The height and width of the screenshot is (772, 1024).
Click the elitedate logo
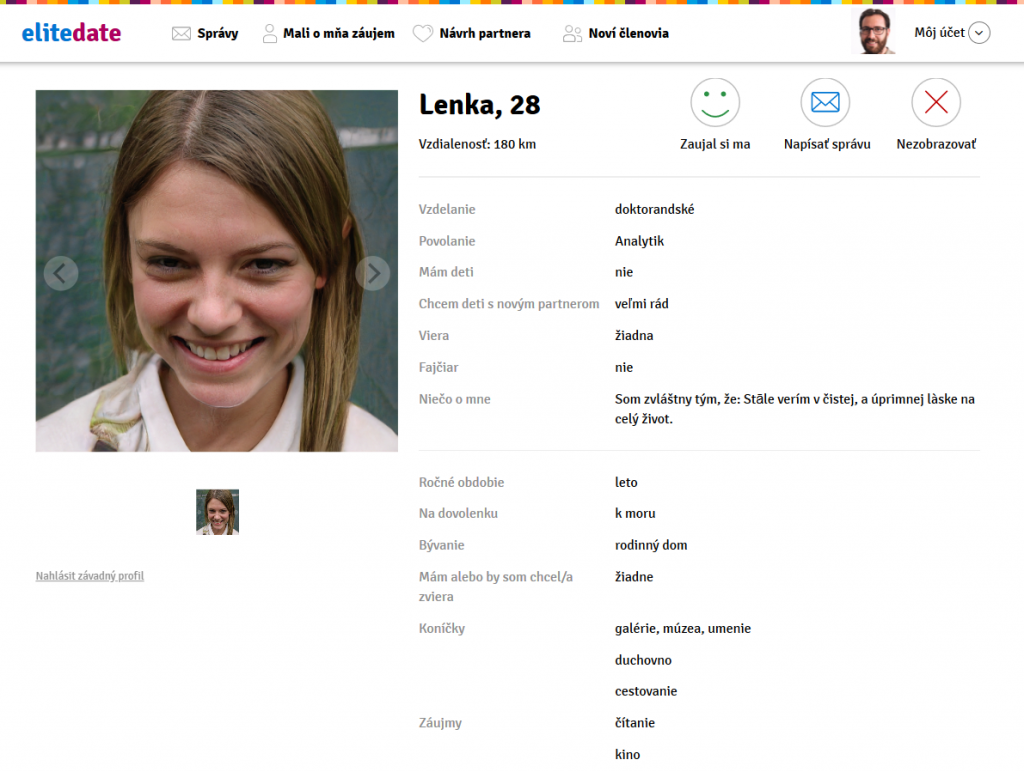click(71, 32)
